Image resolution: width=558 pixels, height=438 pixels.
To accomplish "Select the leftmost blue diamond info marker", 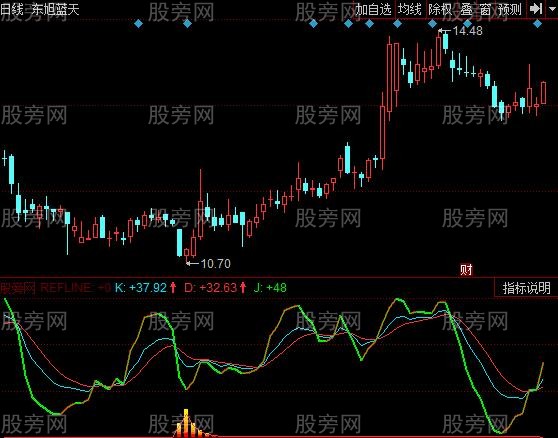I will click(x=138, y=24).
